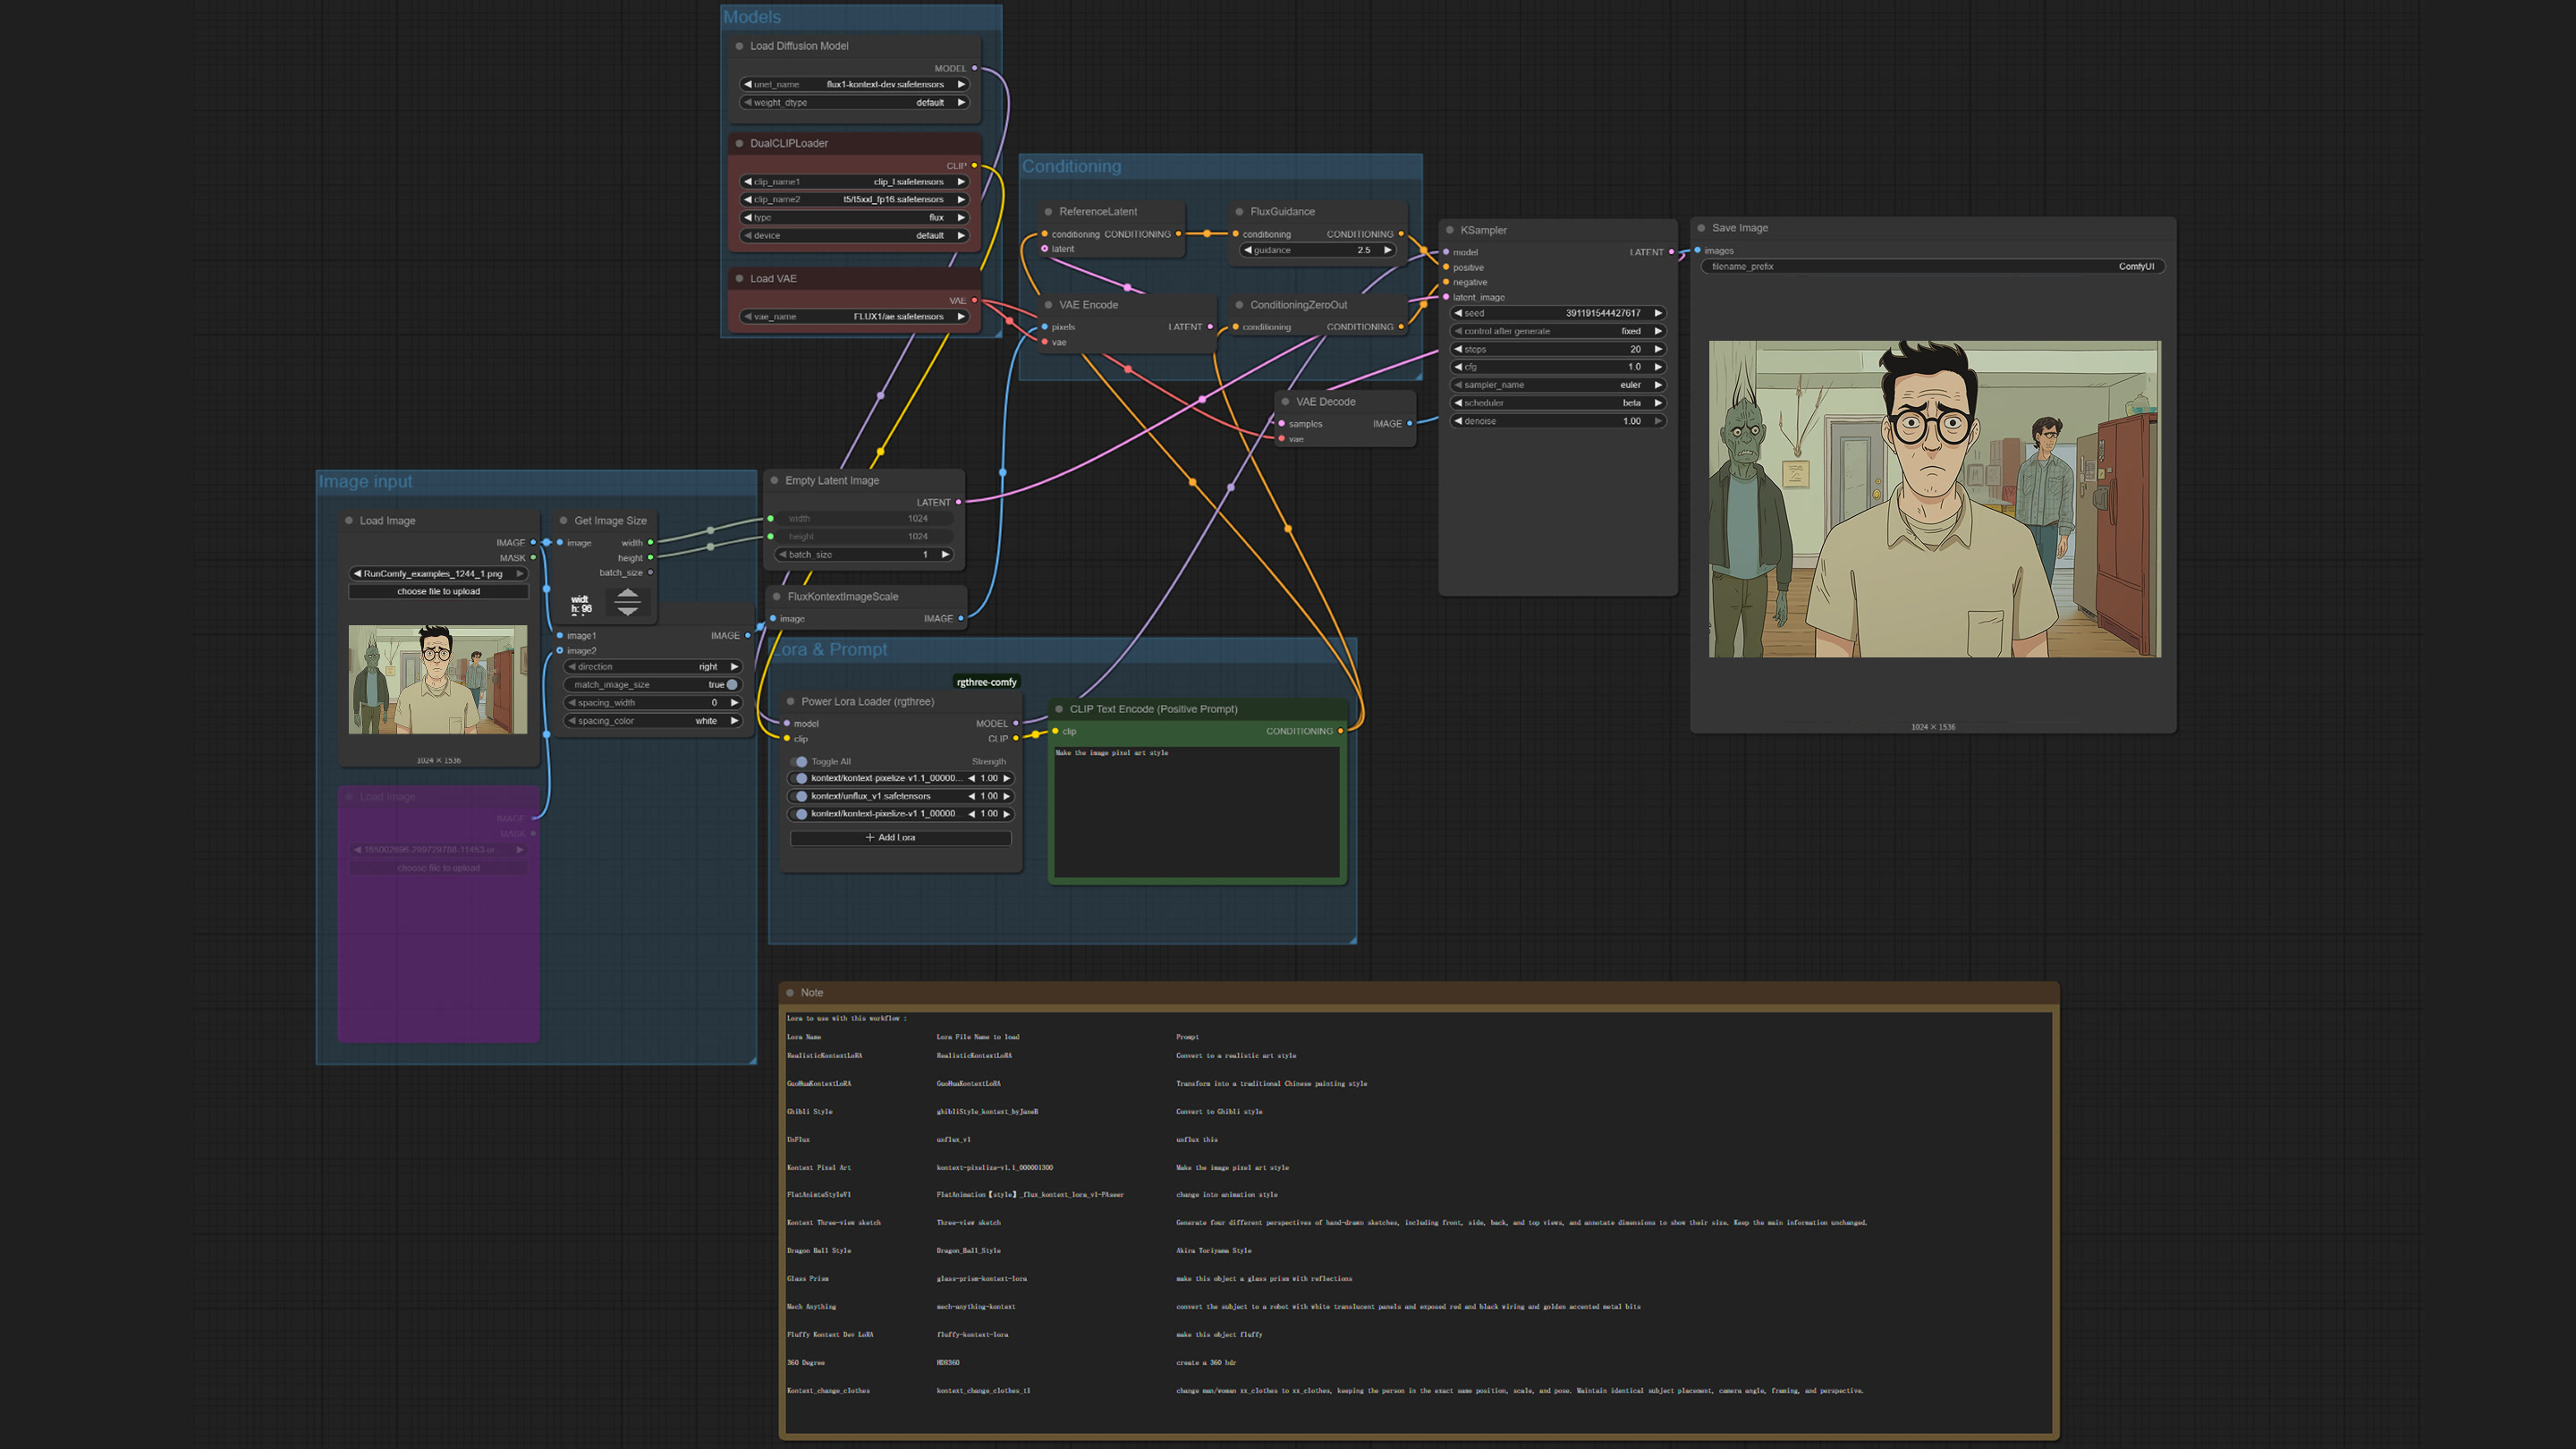Click the rgthree-comfy badge above Power Lora Loader
The width and height of the screenshot is (2576, 1449).
(986, 682)
